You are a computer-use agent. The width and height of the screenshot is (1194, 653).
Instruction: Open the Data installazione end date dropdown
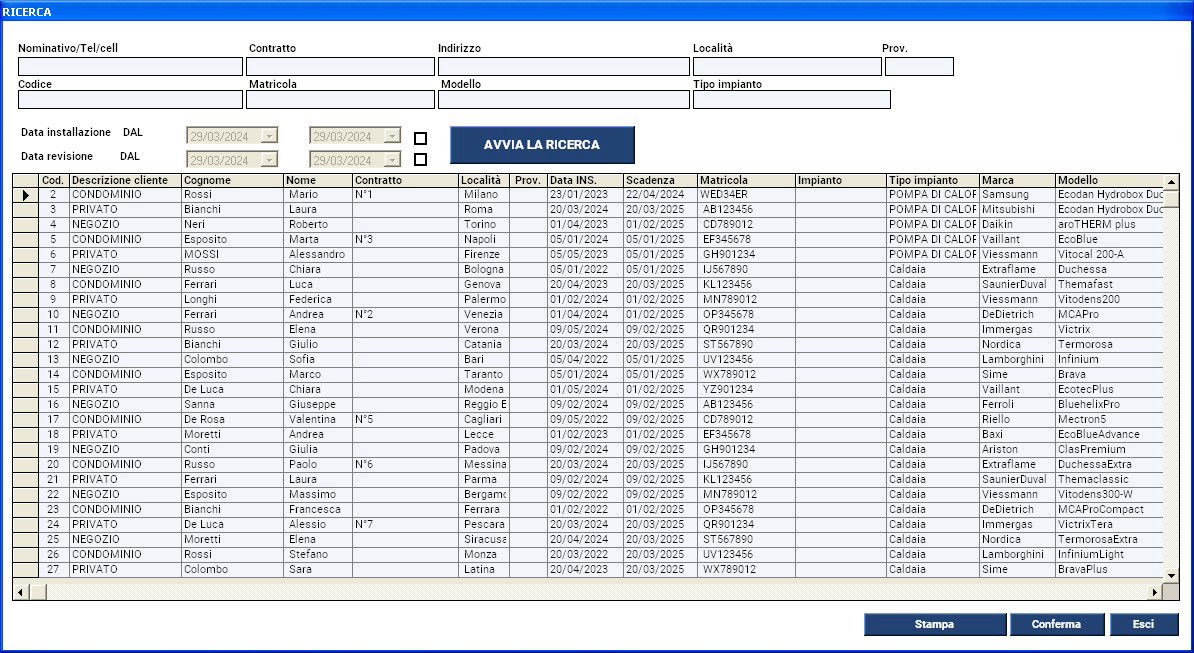tap(391, 136)
